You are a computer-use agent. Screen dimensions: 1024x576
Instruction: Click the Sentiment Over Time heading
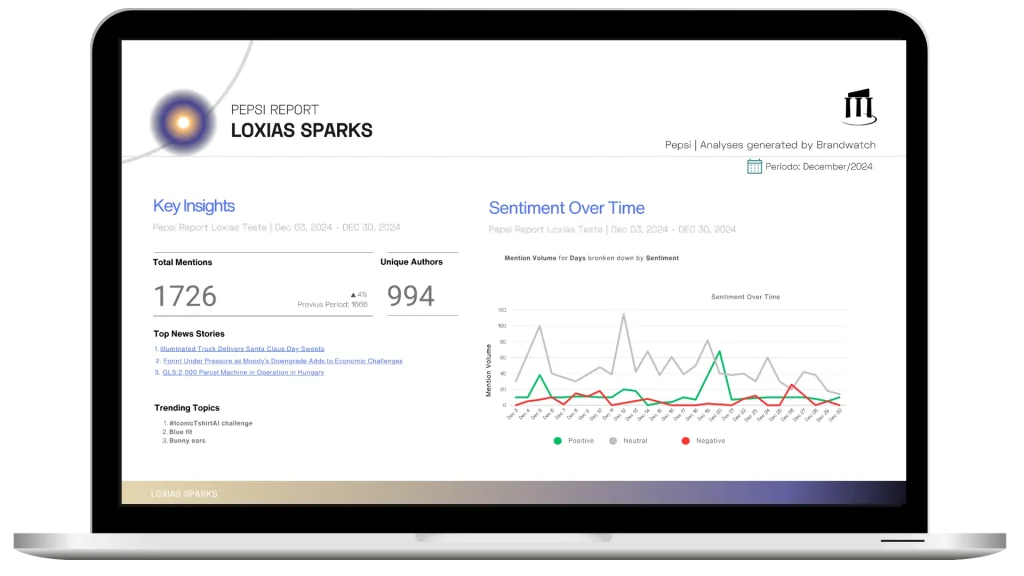click(566, 208)
